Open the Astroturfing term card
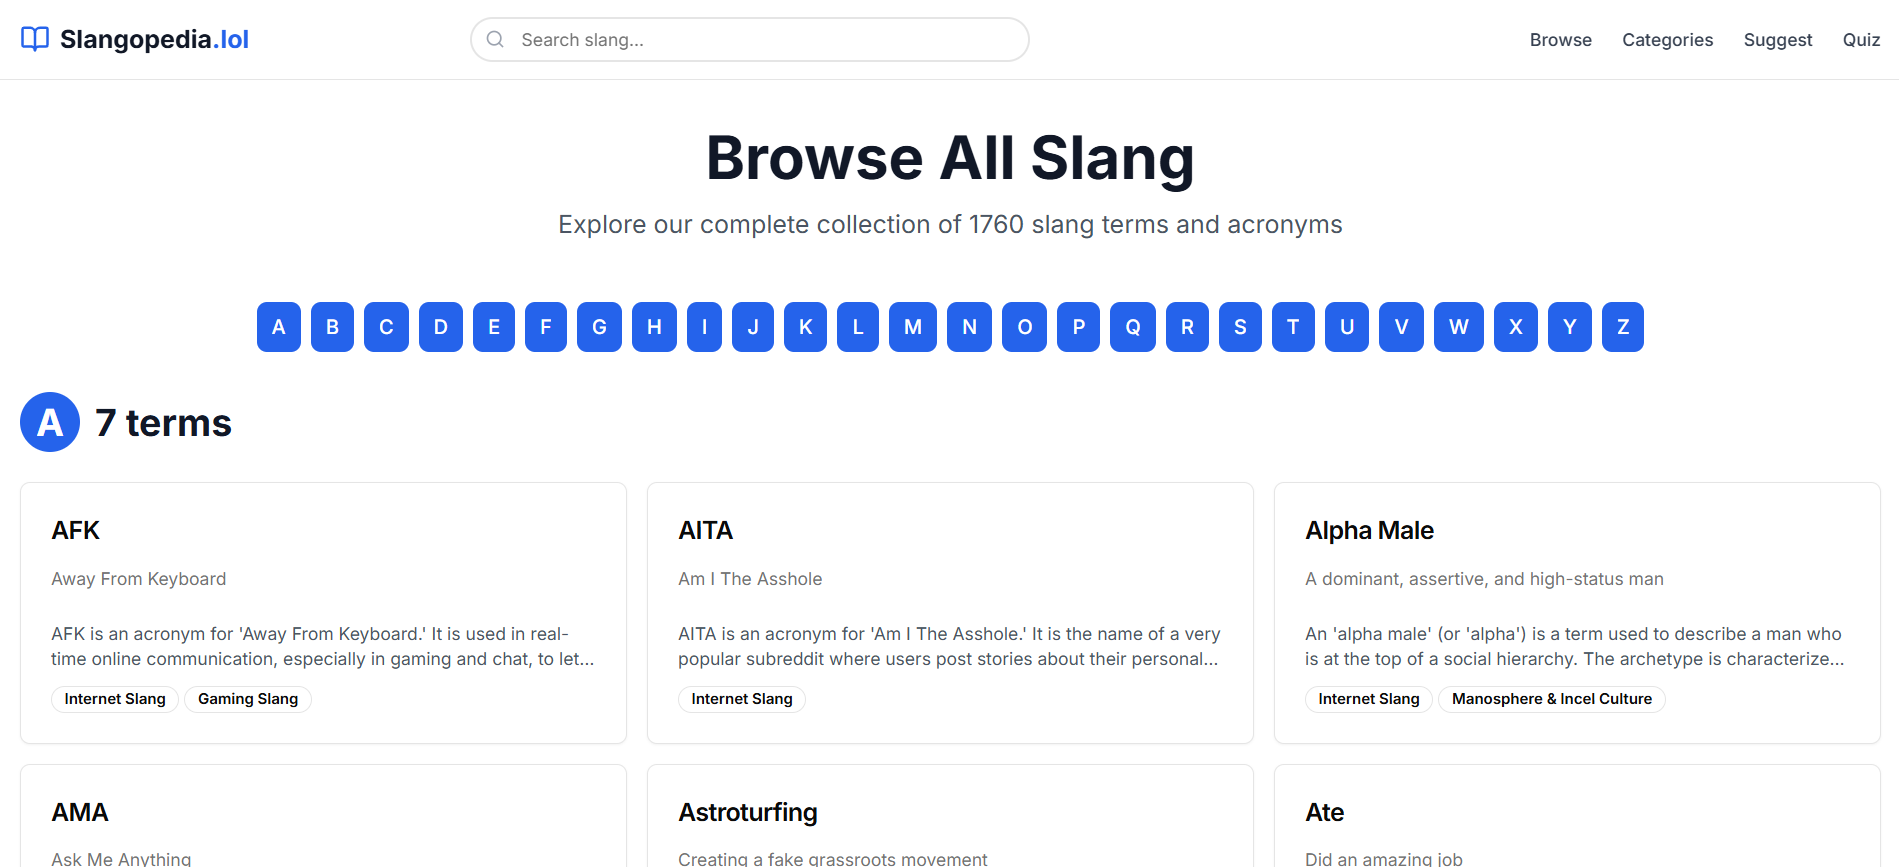 click(950, 816)
